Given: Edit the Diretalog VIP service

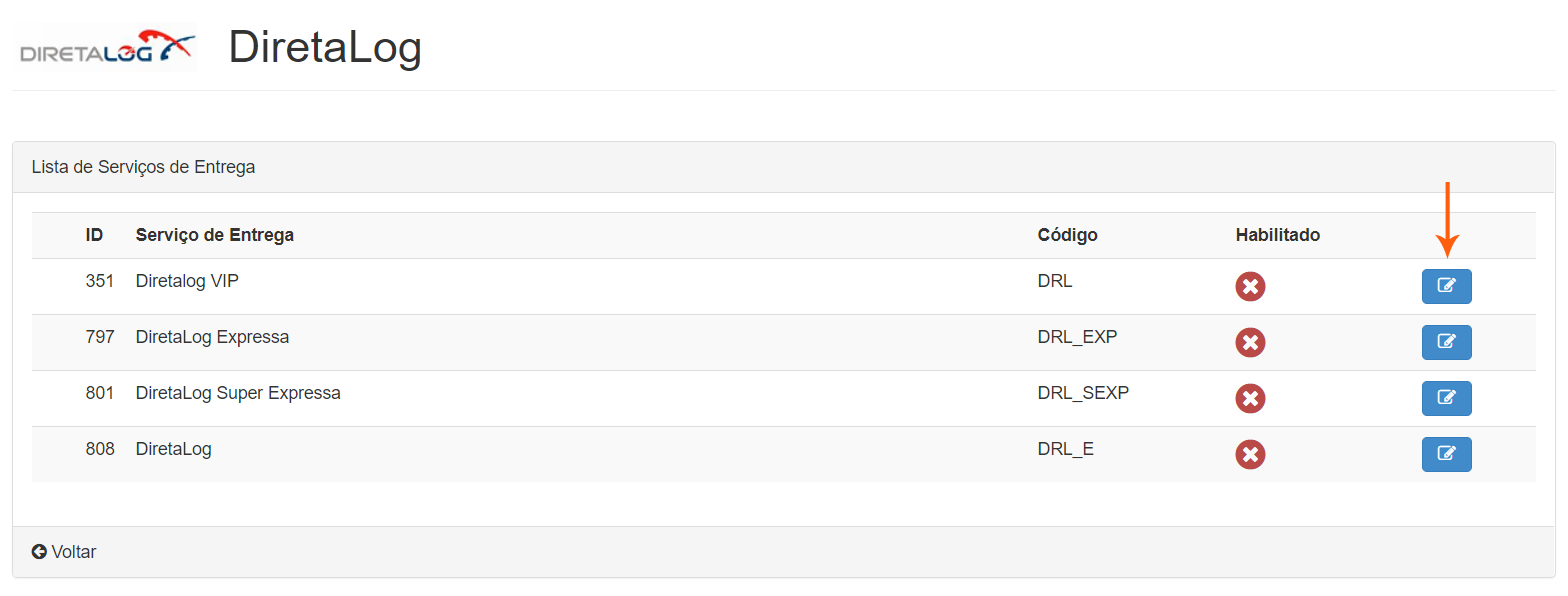Looking at the screenshot, I should pos(1446,286).
